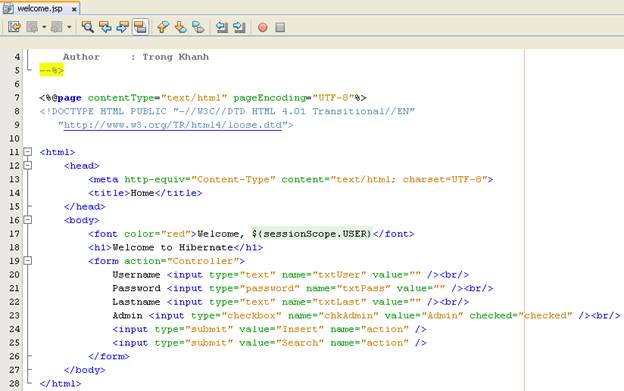Click the word Username on line 20
The image size is (624, 391).
[x=136, y=275]
